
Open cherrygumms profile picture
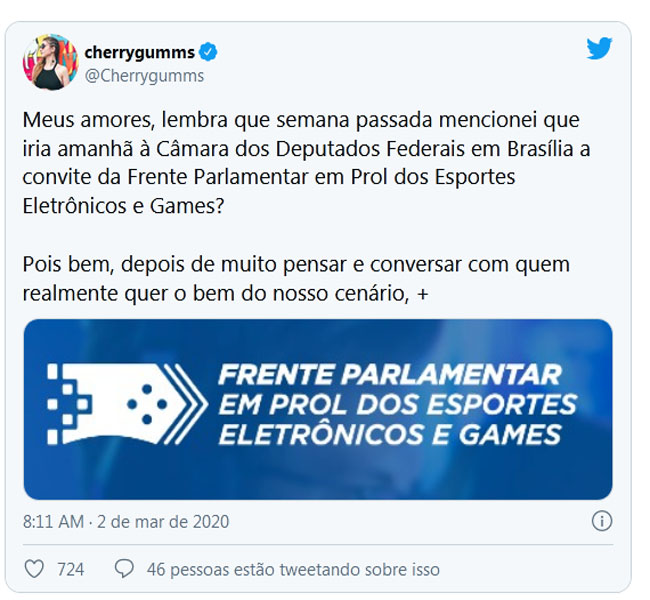click(51, 63)
